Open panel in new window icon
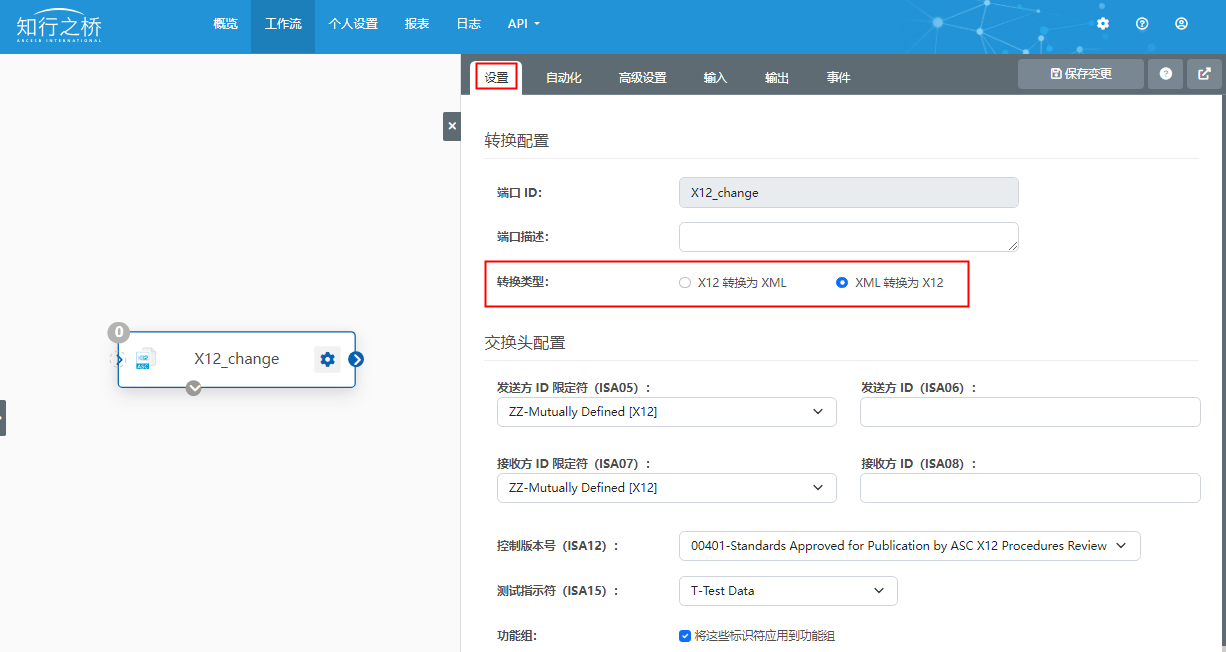1226x652 pixels. tap(1204, 74)
